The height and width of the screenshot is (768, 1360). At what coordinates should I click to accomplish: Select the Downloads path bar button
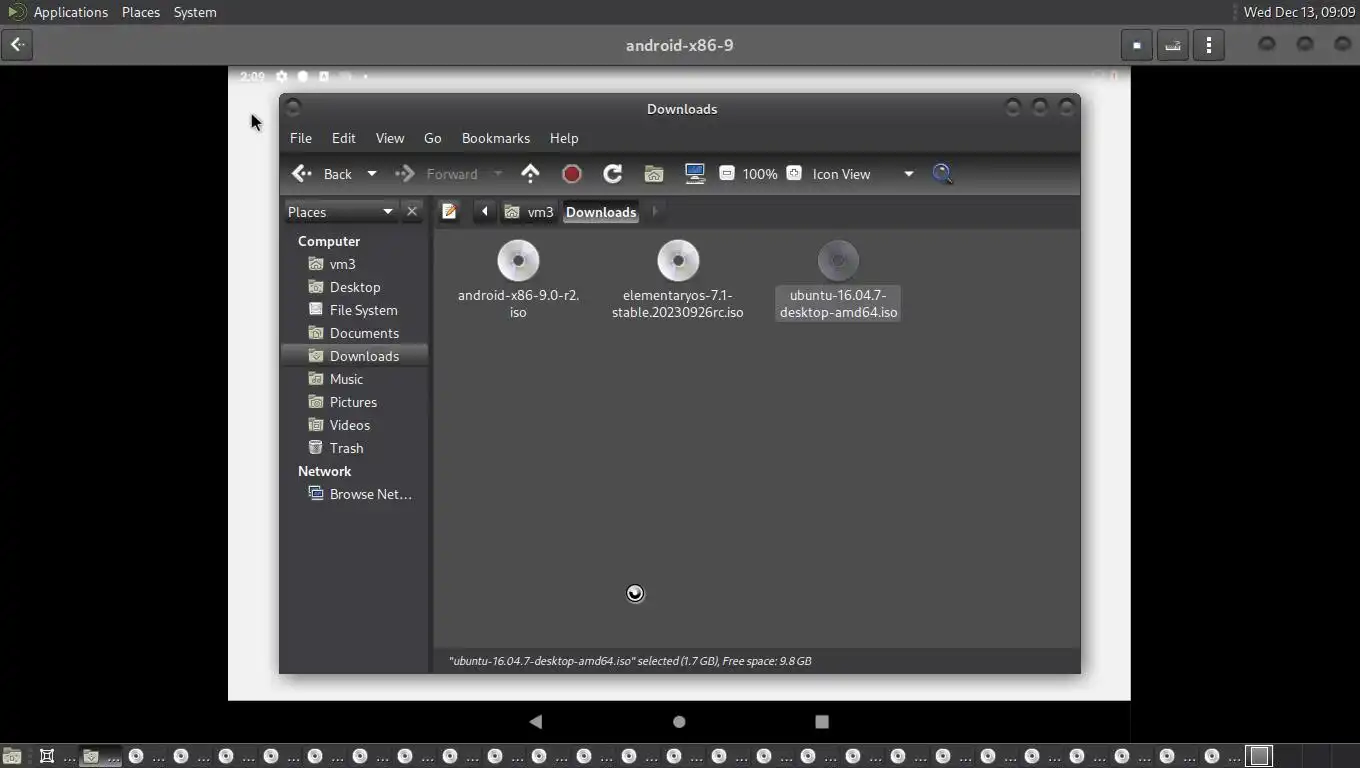click(x=601, y=212)
